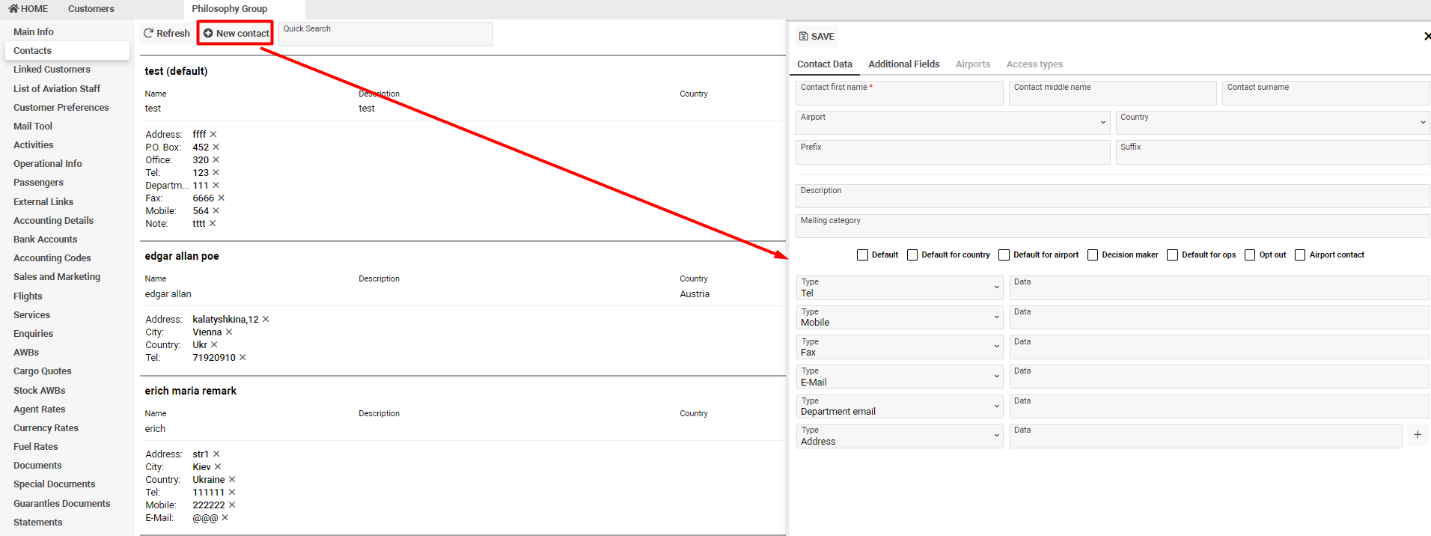
Task: Tick Airport contact checkbox
Action: (1300, 255)
